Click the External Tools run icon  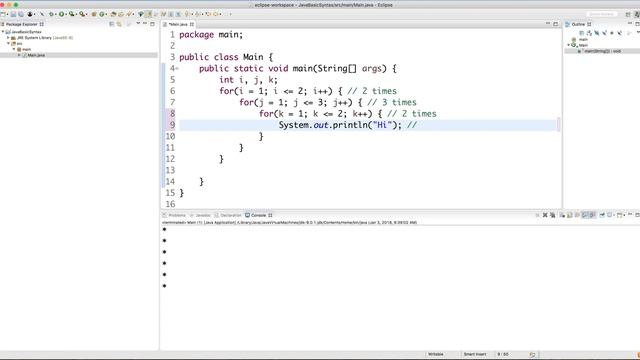82,14
